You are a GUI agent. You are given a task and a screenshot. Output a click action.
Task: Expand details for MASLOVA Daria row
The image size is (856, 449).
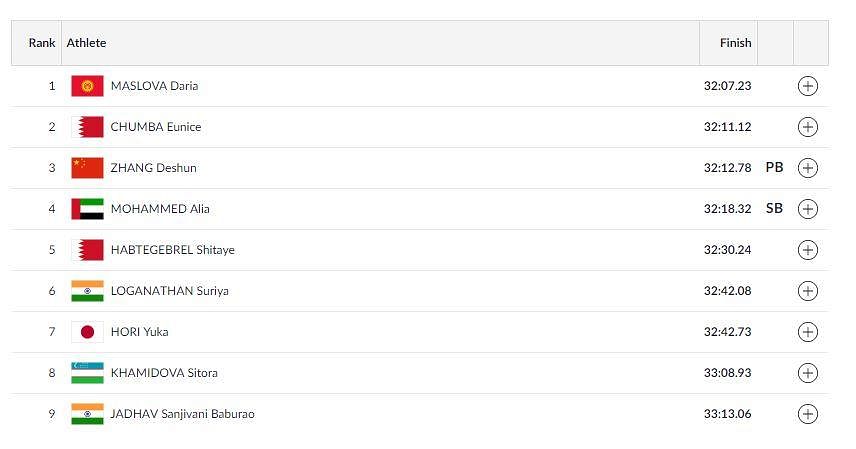[807, 86]
